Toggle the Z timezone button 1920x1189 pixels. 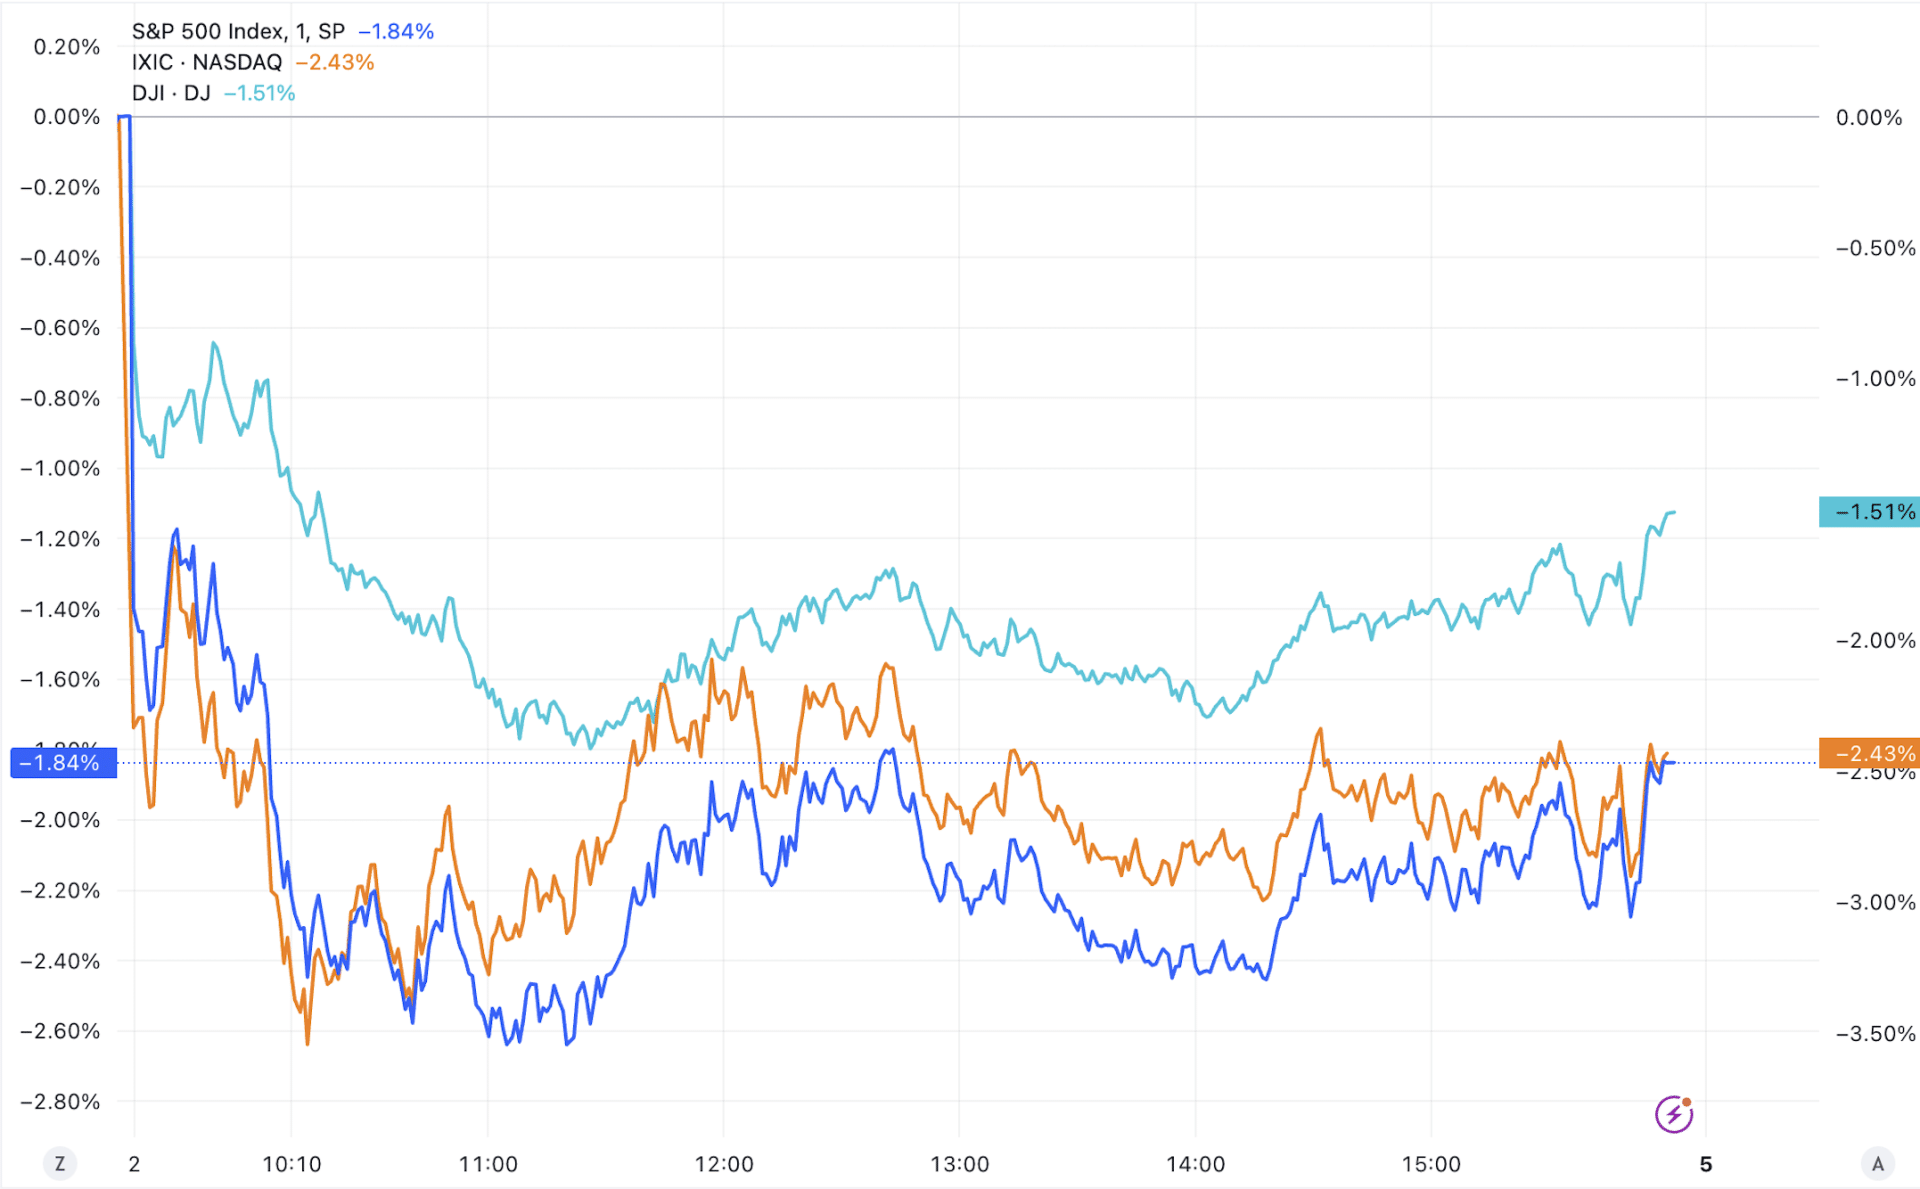[x=60, y=1163]
